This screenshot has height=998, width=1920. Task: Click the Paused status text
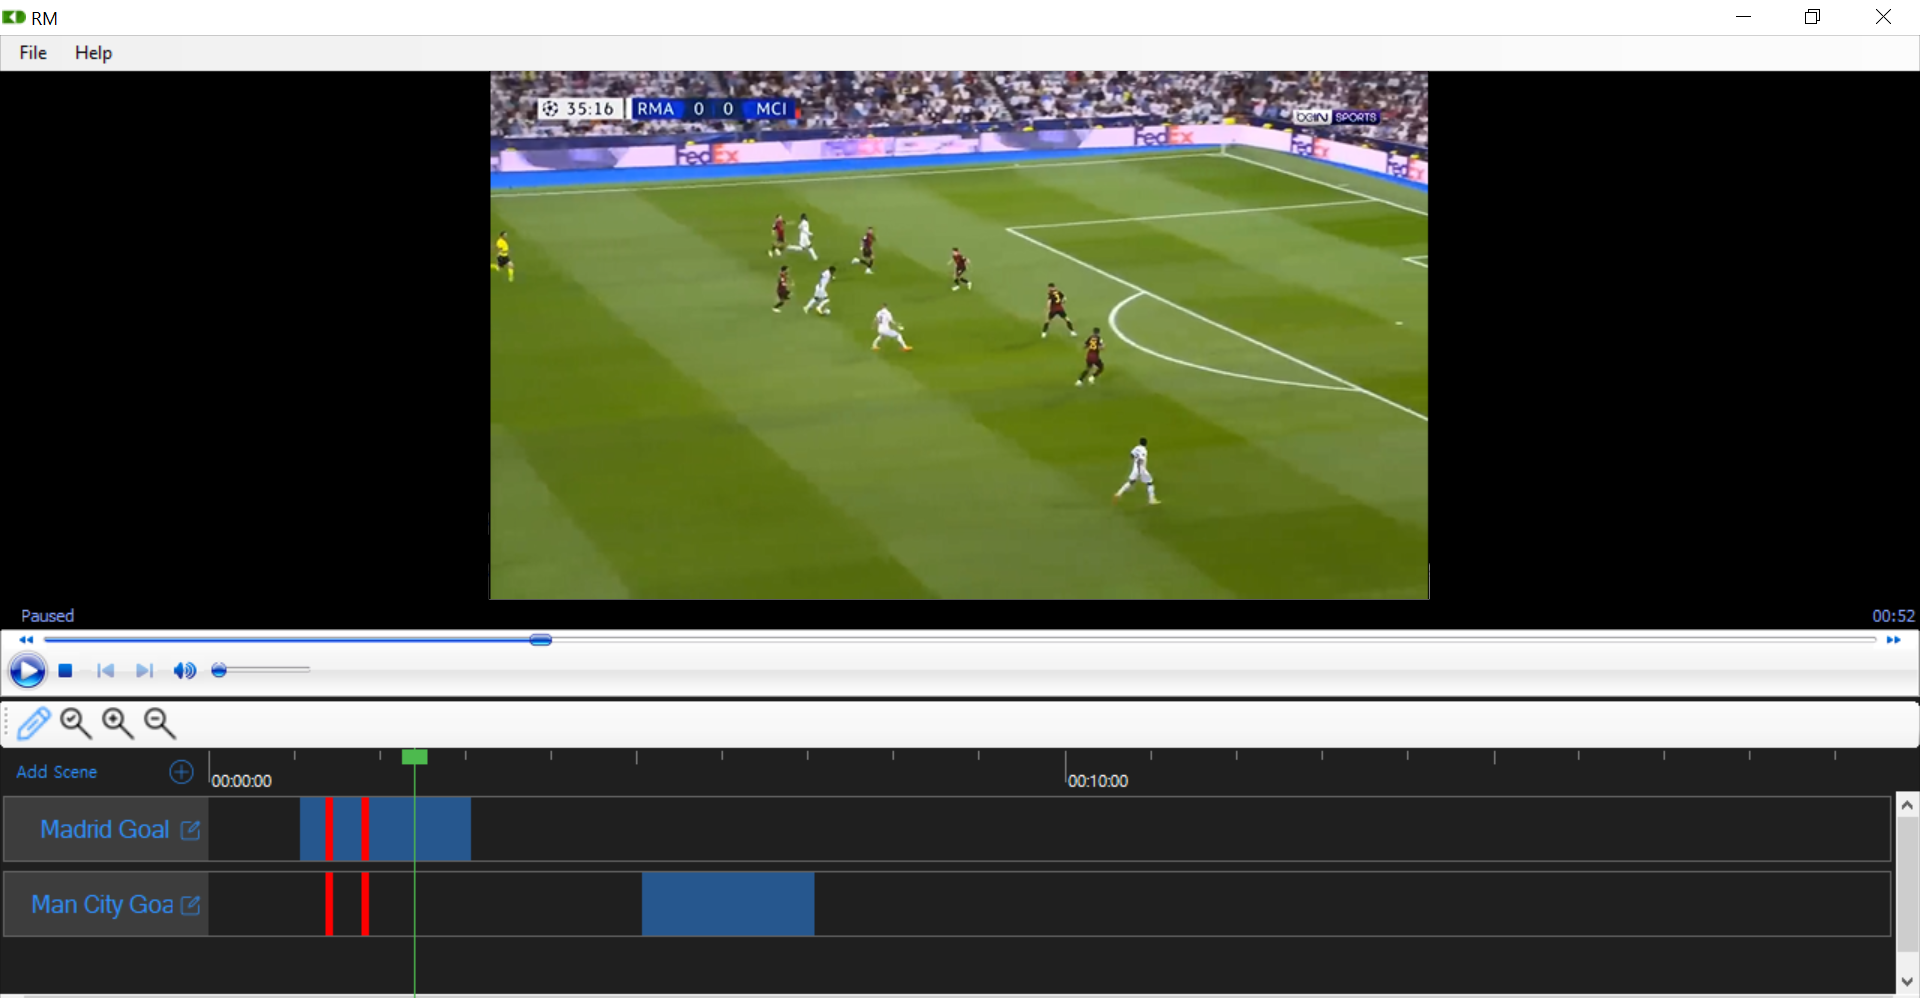47,616
